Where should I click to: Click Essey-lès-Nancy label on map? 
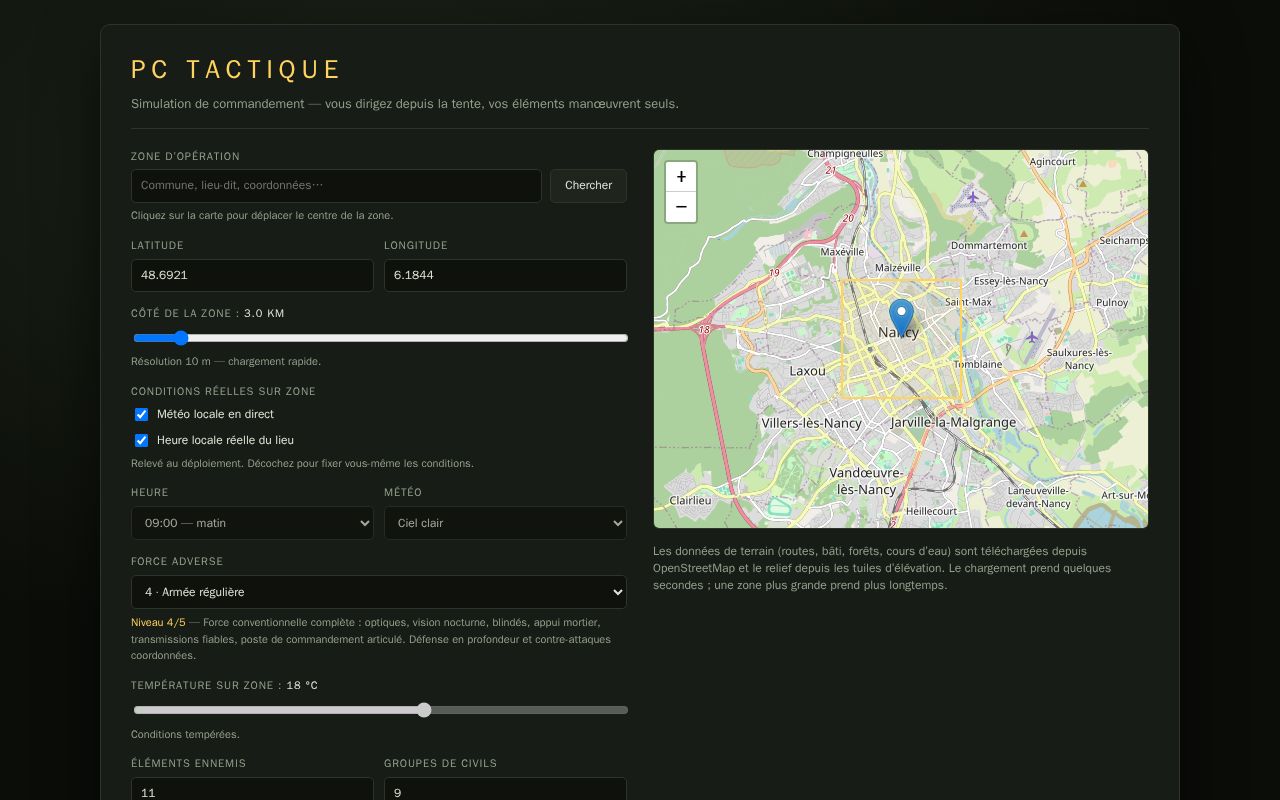coord(1011,281)
